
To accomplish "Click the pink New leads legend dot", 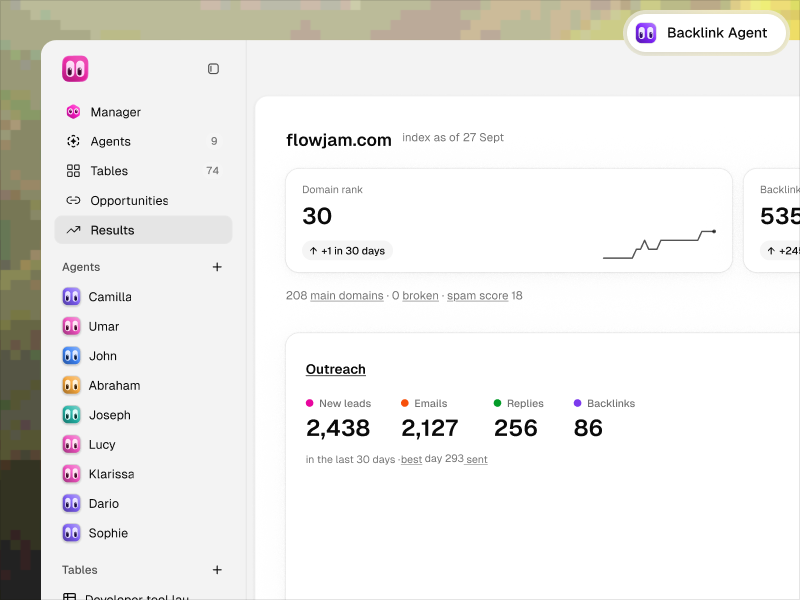I will 309,403.
